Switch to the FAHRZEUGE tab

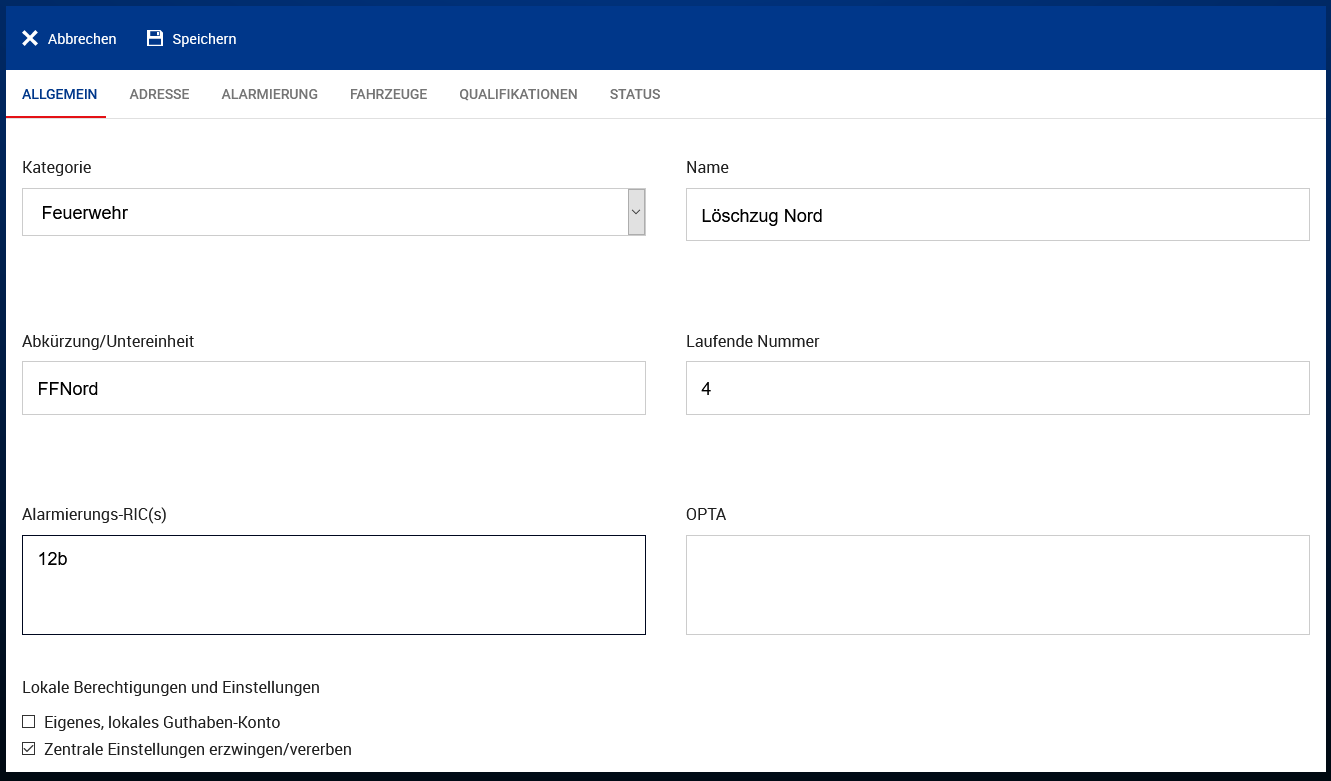click(x=389, y=94)
